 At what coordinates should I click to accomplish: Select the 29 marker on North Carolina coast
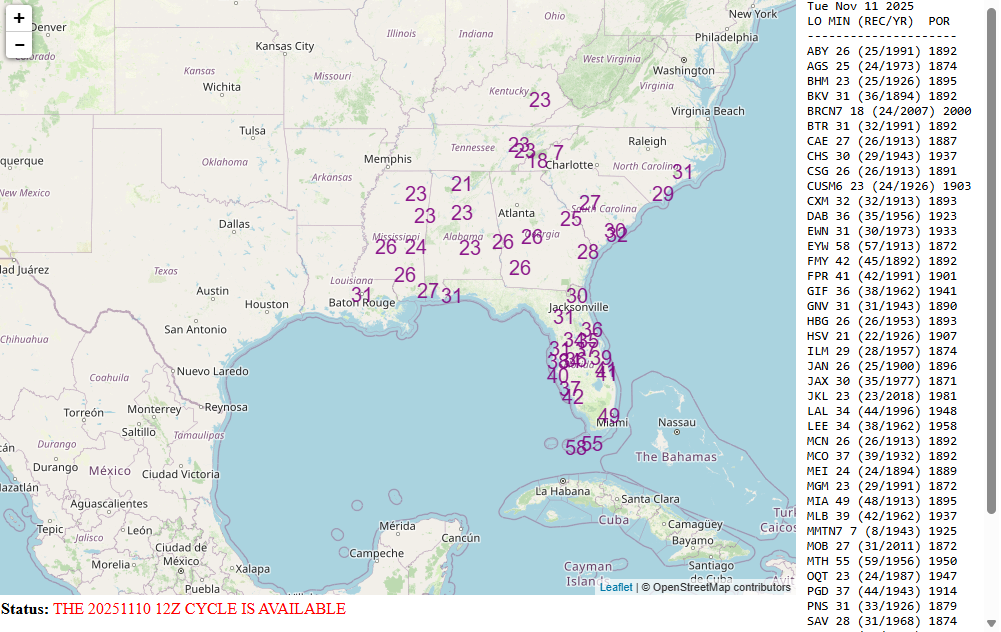point(663,194)
